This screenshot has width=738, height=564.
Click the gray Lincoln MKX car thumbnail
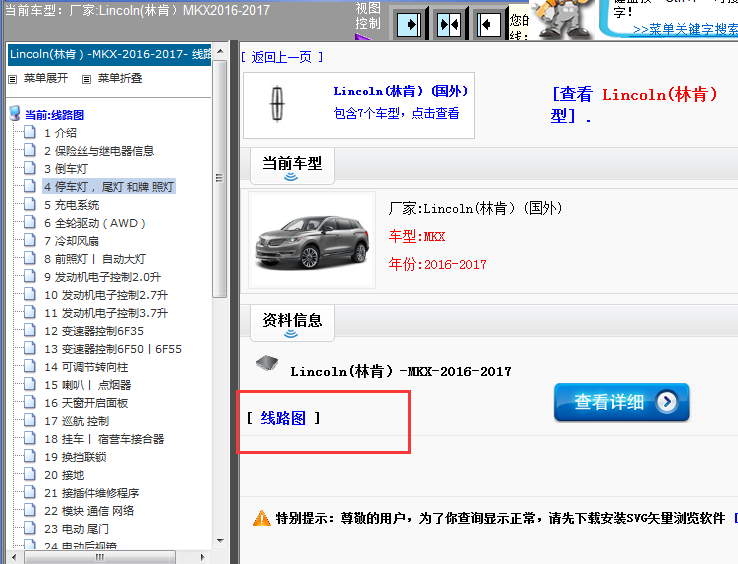coord(313,241)
